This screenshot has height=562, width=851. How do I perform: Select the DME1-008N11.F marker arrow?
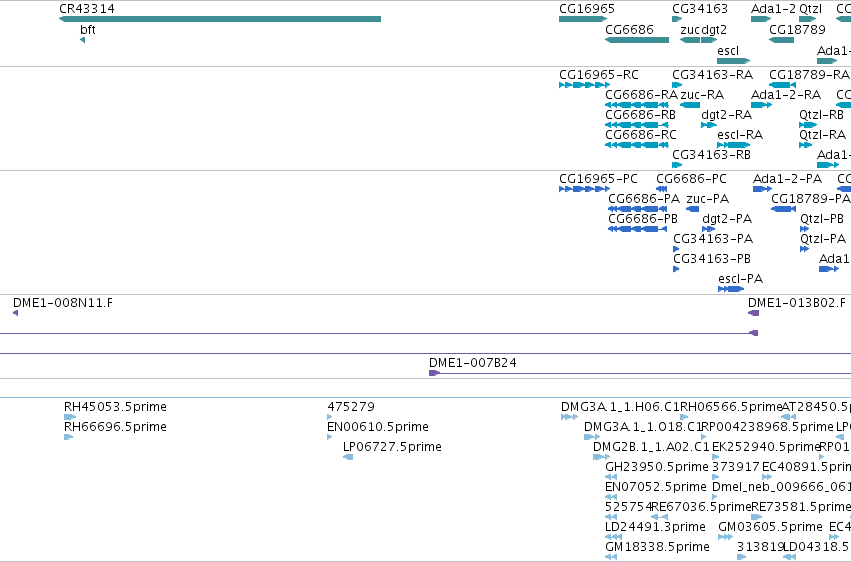click(16, 313)
